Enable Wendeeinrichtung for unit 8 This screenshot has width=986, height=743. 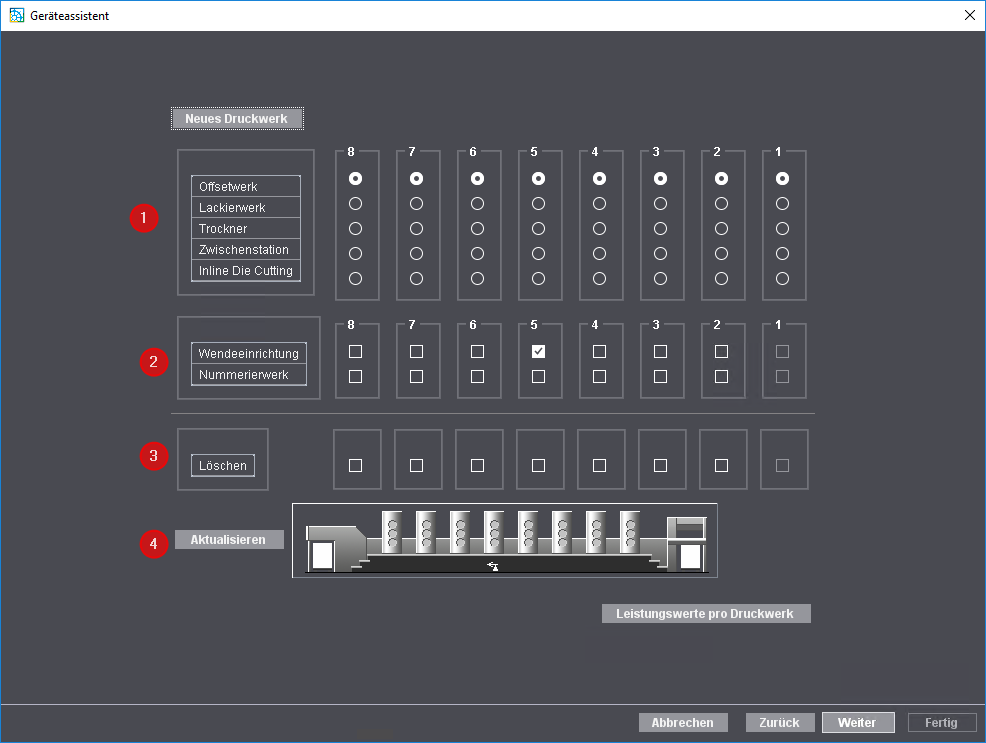point(355,351)
